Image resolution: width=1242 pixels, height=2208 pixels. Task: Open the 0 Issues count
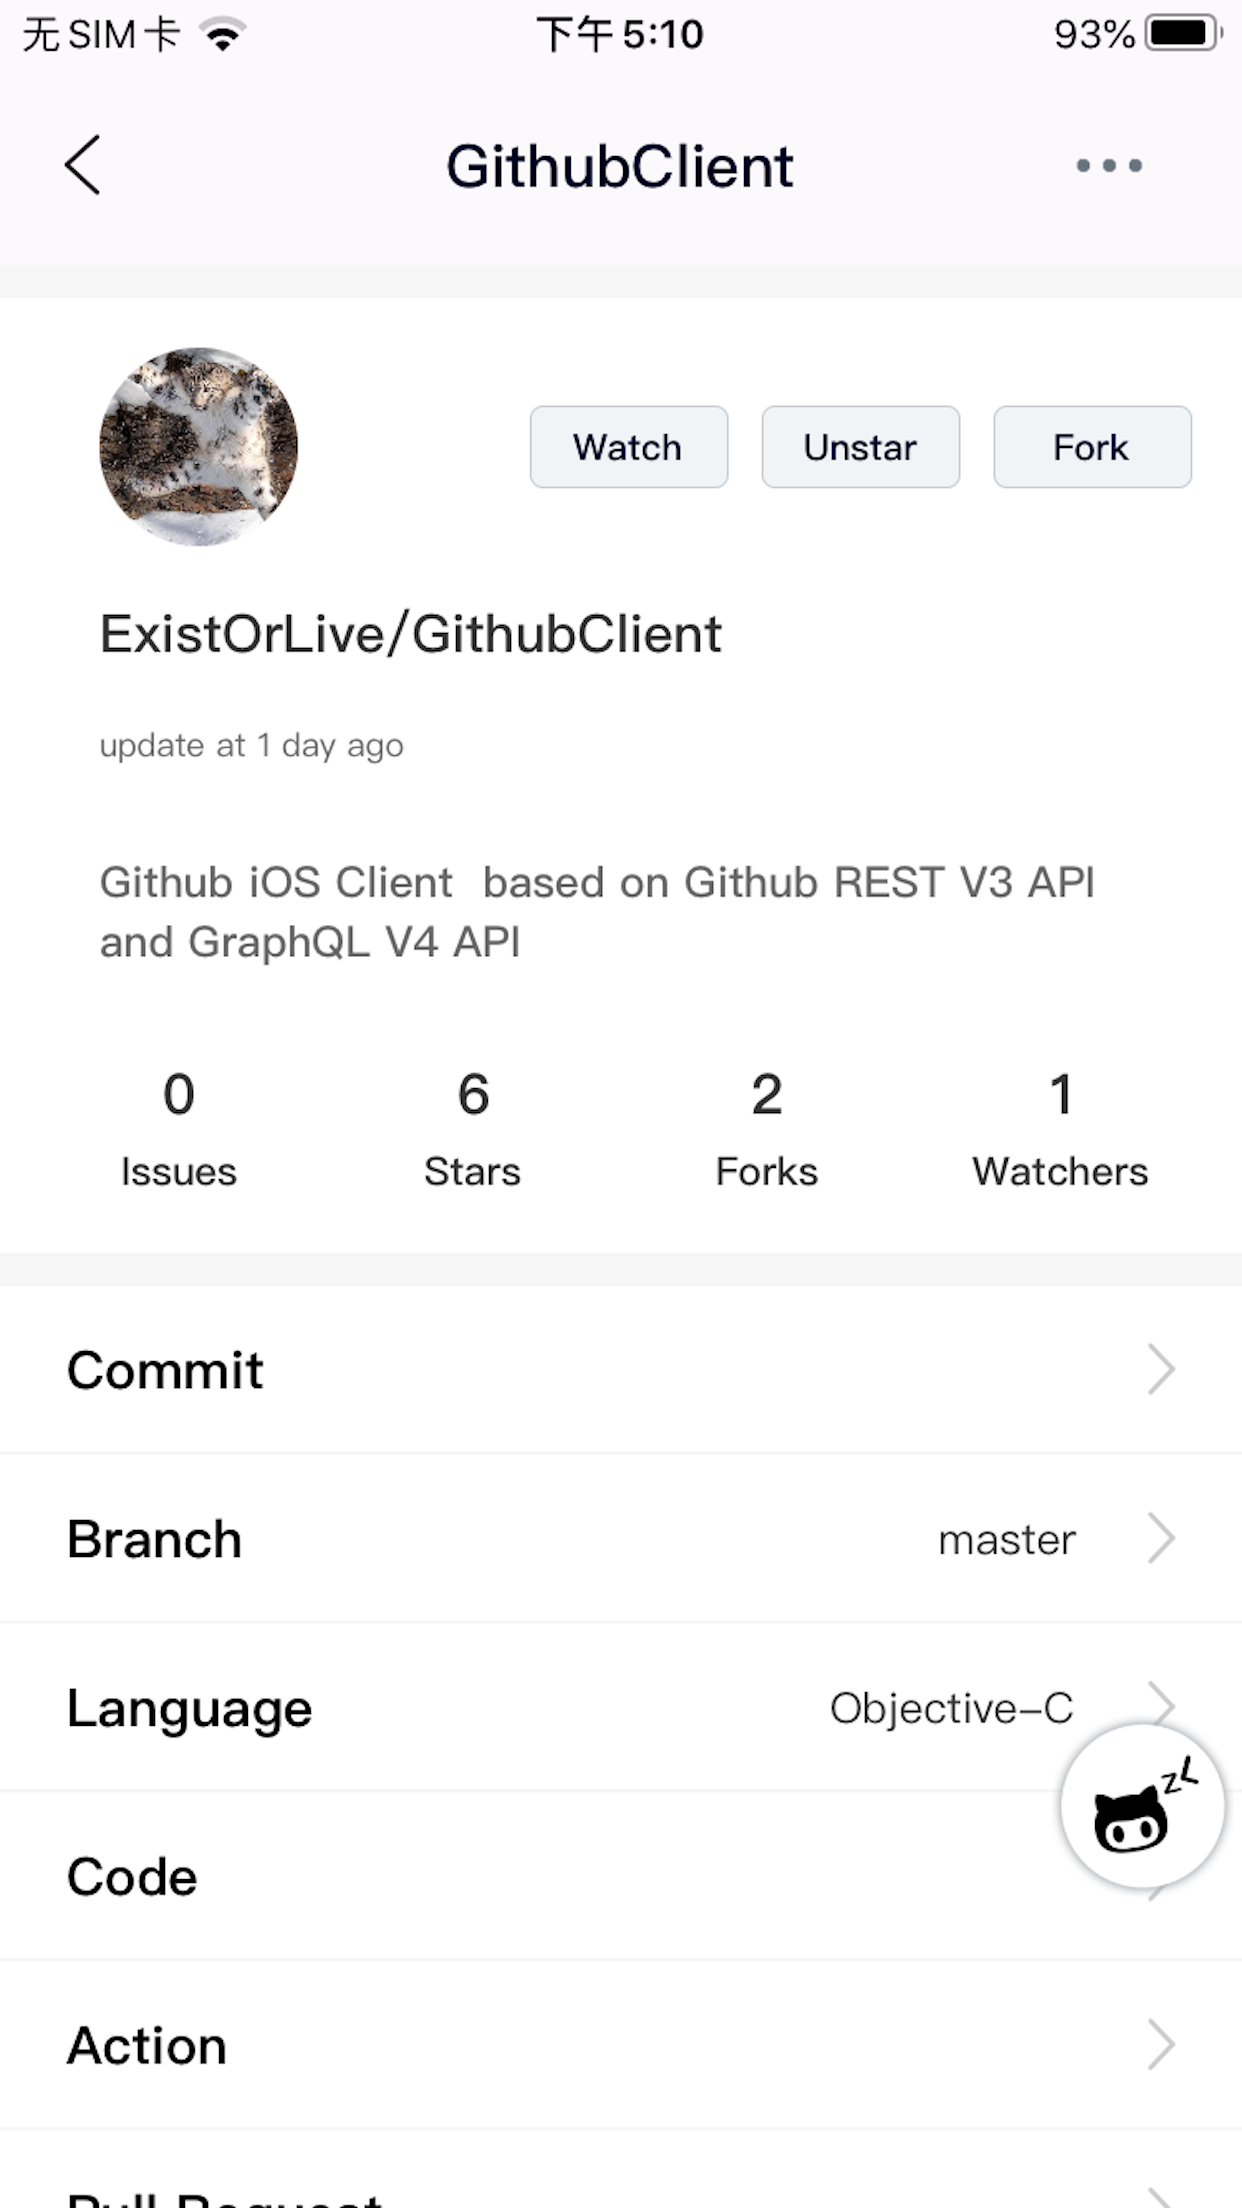(x=179, y=1129)
